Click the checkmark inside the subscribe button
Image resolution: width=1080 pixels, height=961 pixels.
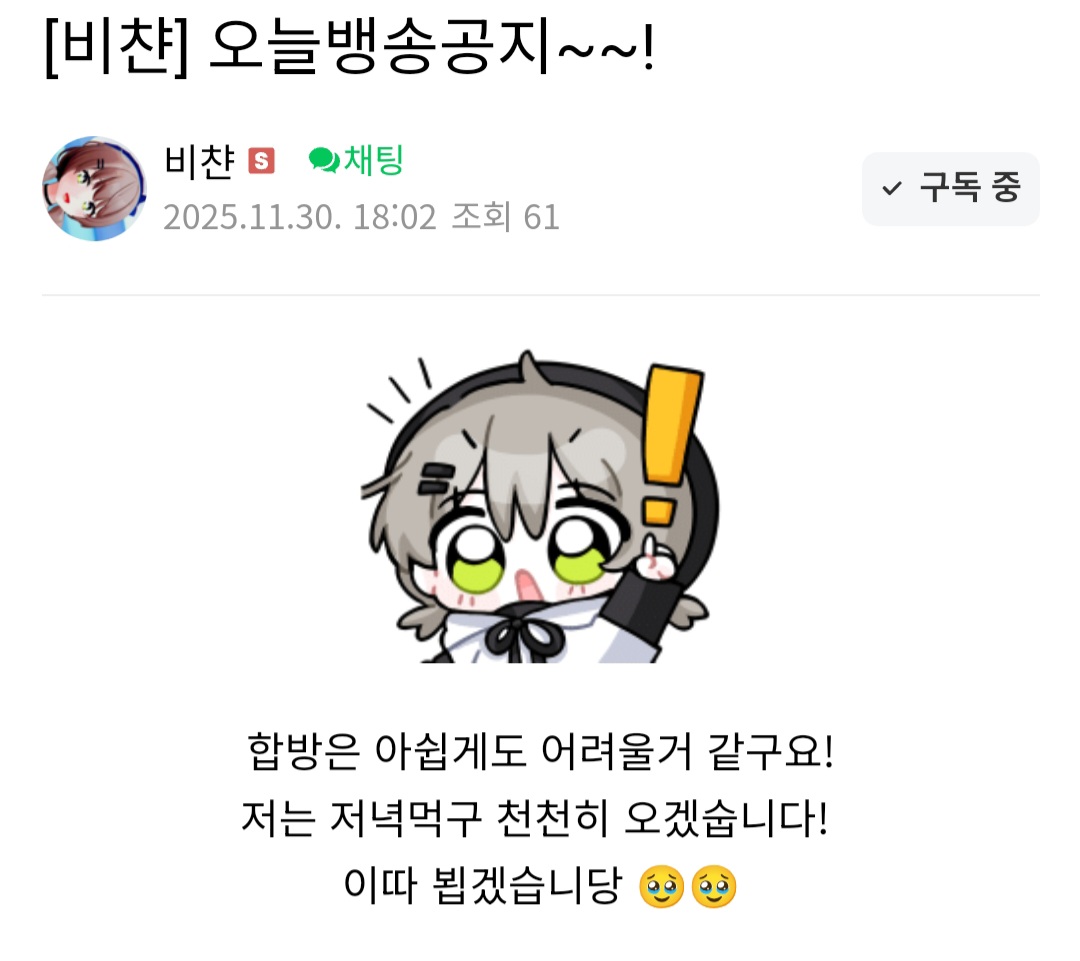(892, 188)
